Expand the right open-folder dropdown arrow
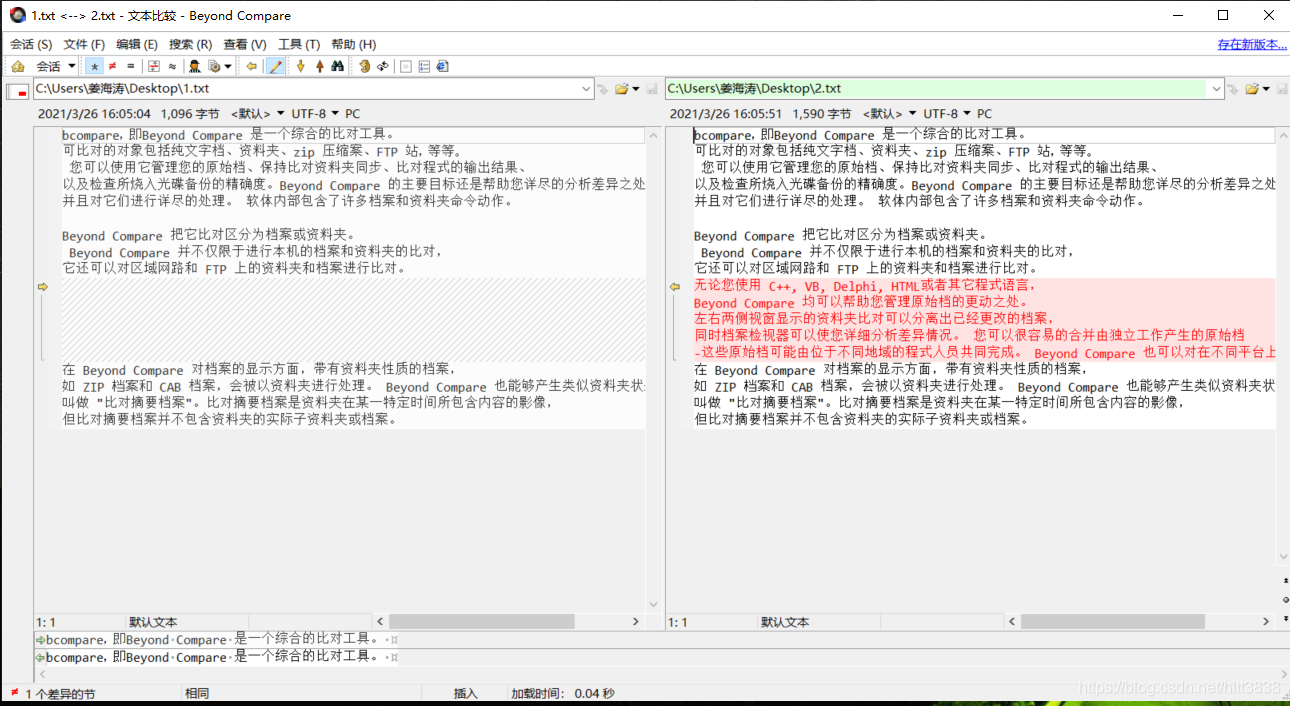 (x=1265, y=89)
